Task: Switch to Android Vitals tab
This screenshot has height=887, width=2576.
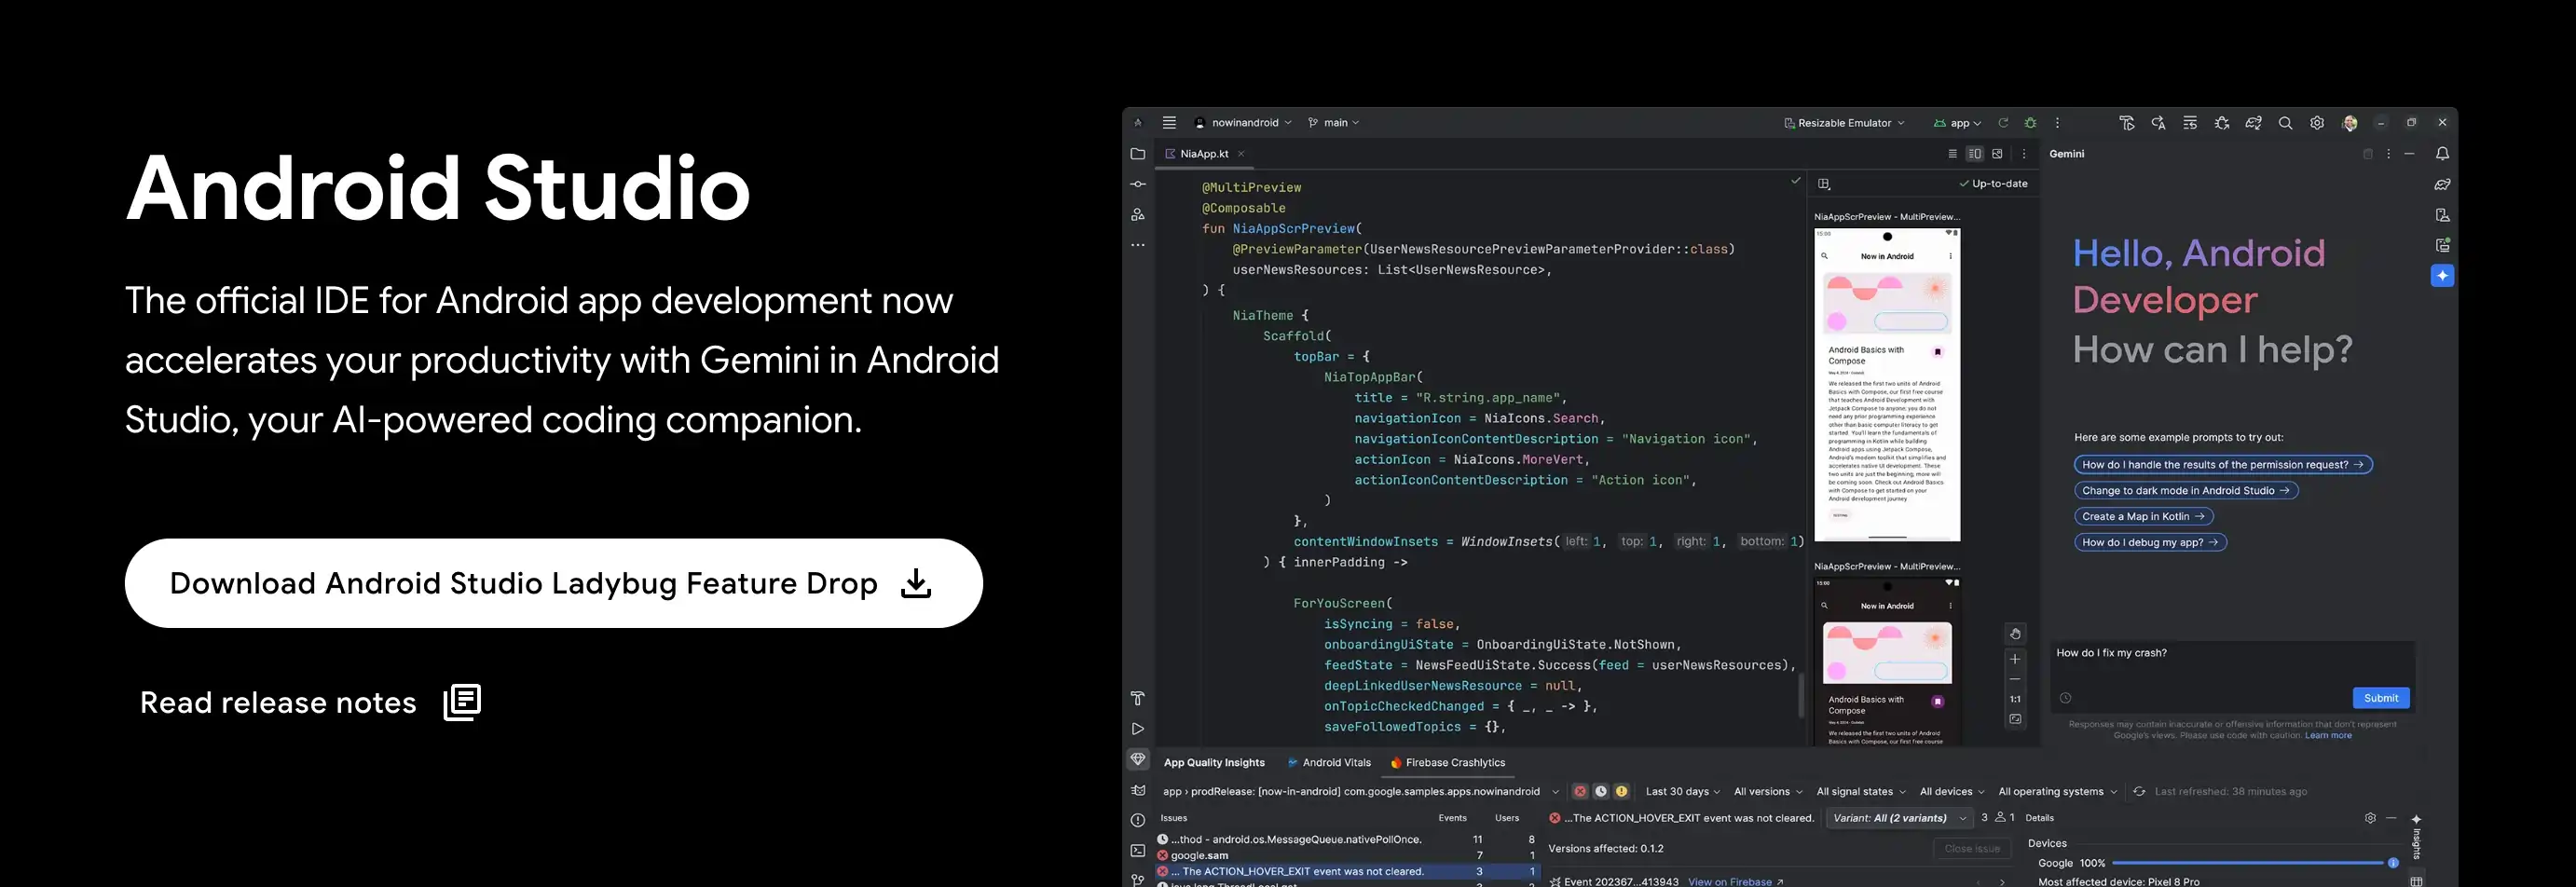Action: click(1328, 762)
